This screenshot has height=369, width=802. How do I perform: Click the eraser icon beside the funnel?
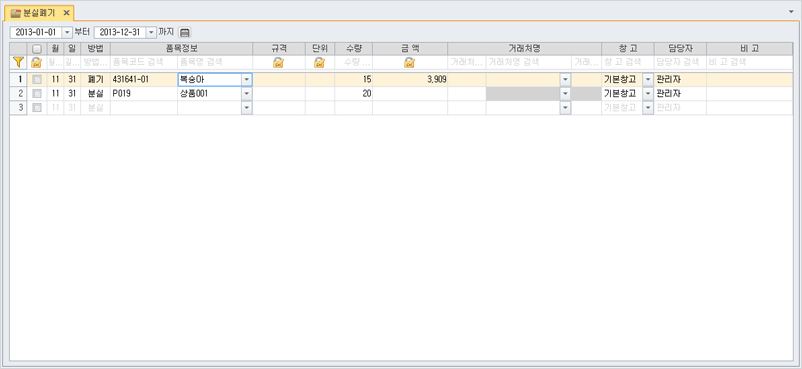pyautogui.click(x=36, y=62)
